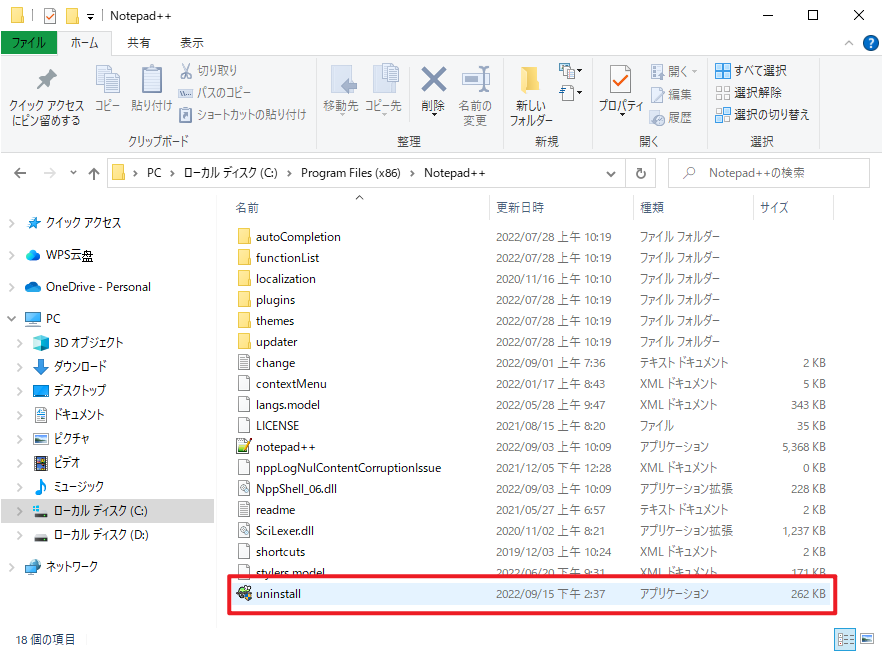Expand ローカル ディスク (D:) node

20,535
